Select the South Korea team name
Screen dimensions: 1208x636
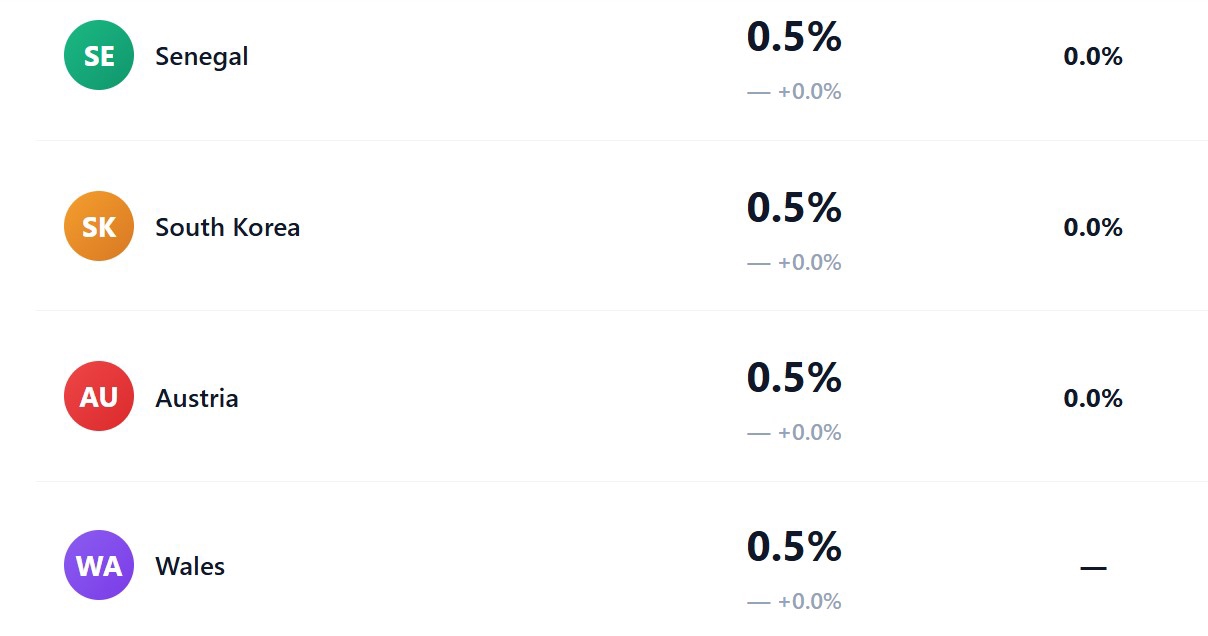coord(227,227)
